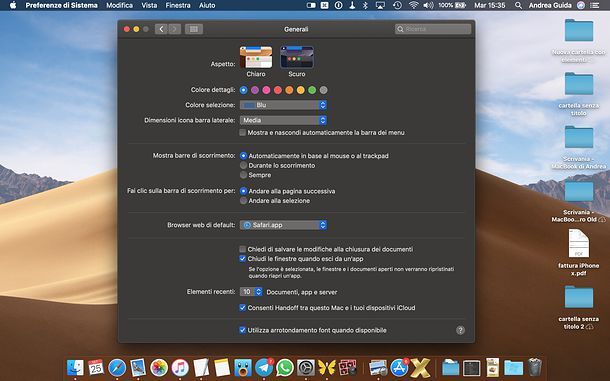
Task: Click the Andrea Guida user name in menu bar
Action: (550, 5)
